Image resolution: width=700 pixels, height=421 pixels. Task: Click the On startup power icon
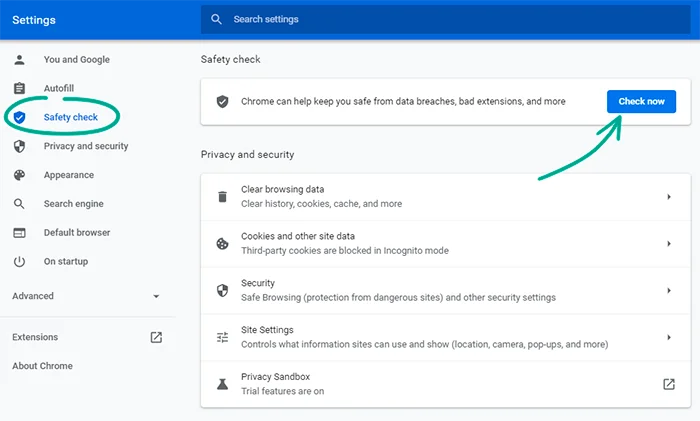tap(19, 262)
